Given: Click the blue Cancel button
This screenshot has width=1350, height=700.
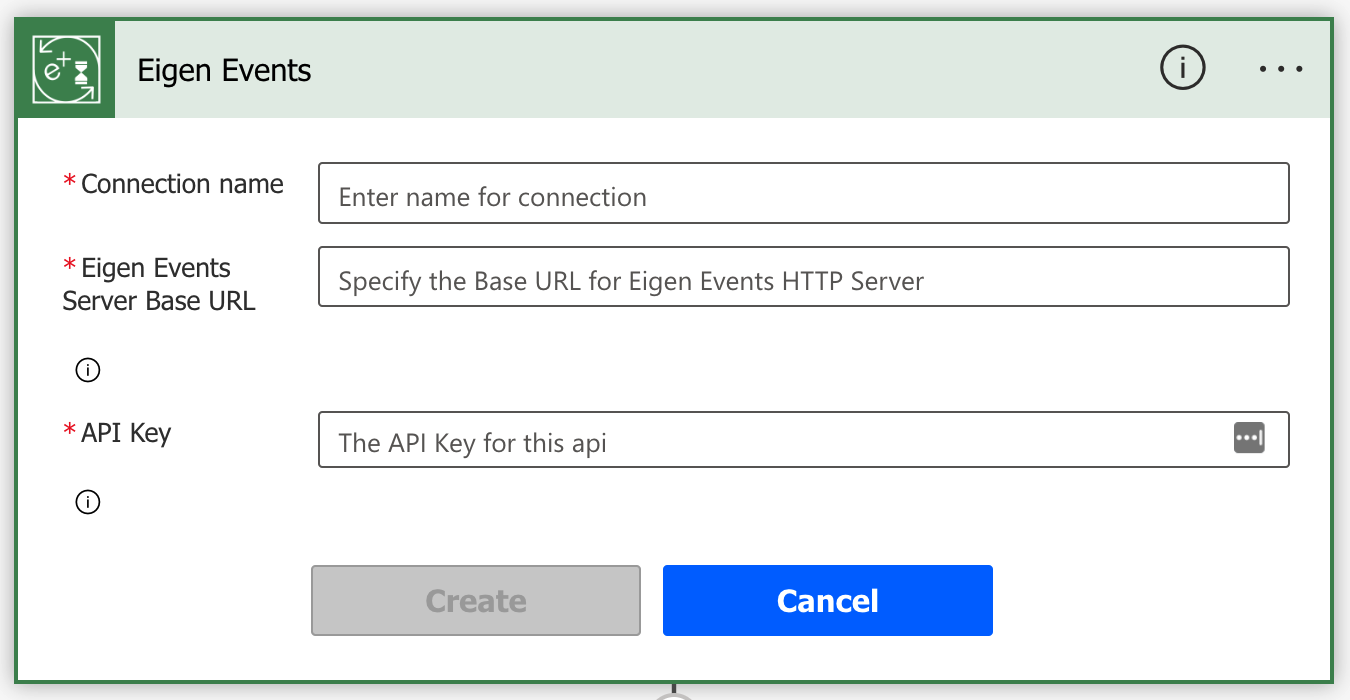Looking at the screenshot, I should coord(828,600).
